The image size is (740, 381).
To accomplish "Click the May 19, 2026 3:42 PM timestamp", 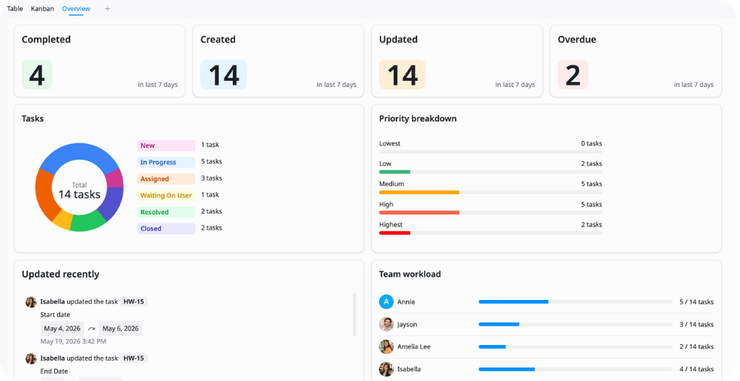I will click(x=73, y=341).
